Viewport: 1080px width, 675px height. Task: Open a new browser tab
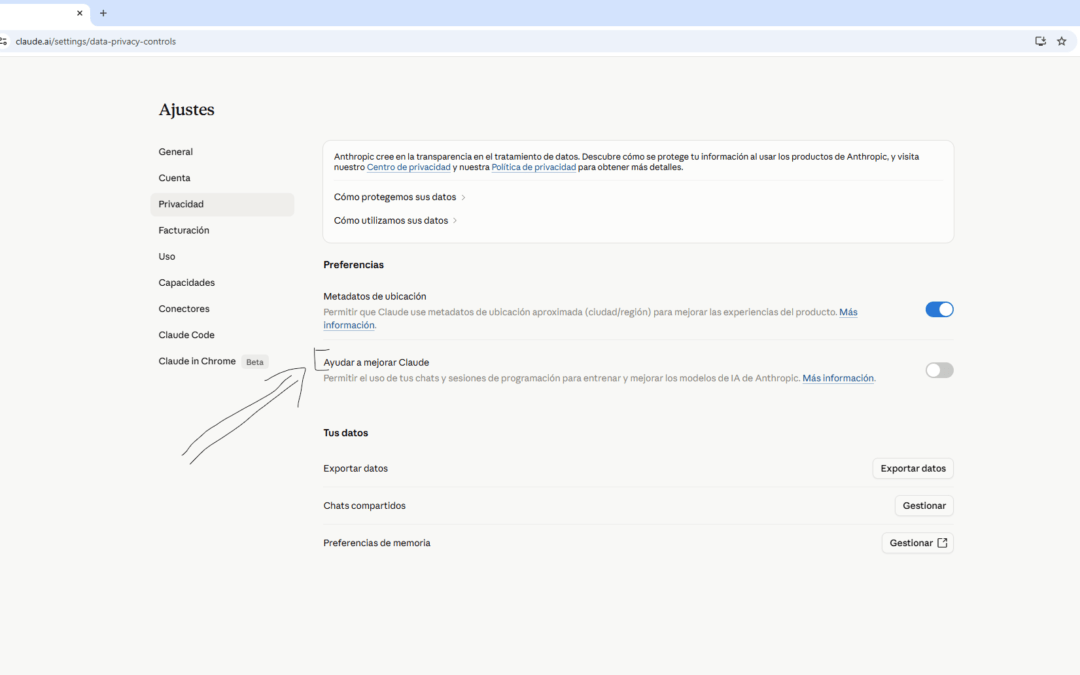click(103, 13)
